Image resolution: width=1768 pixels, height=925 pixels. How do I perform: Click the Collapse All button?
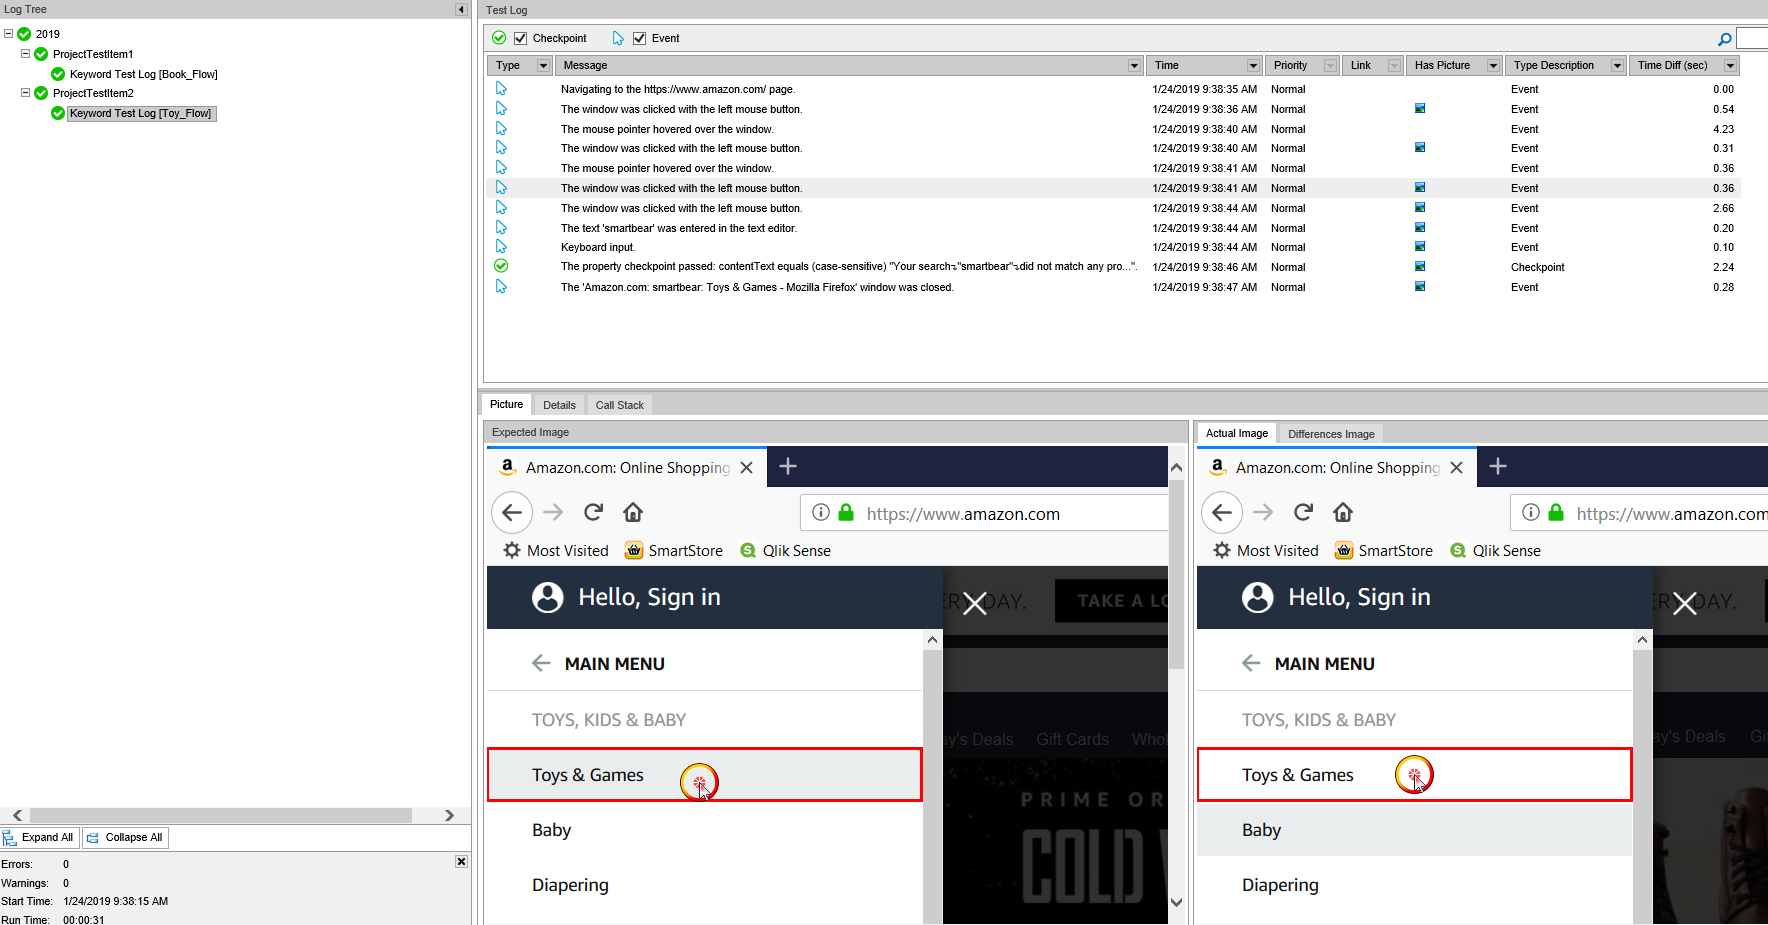coord(125,837)
